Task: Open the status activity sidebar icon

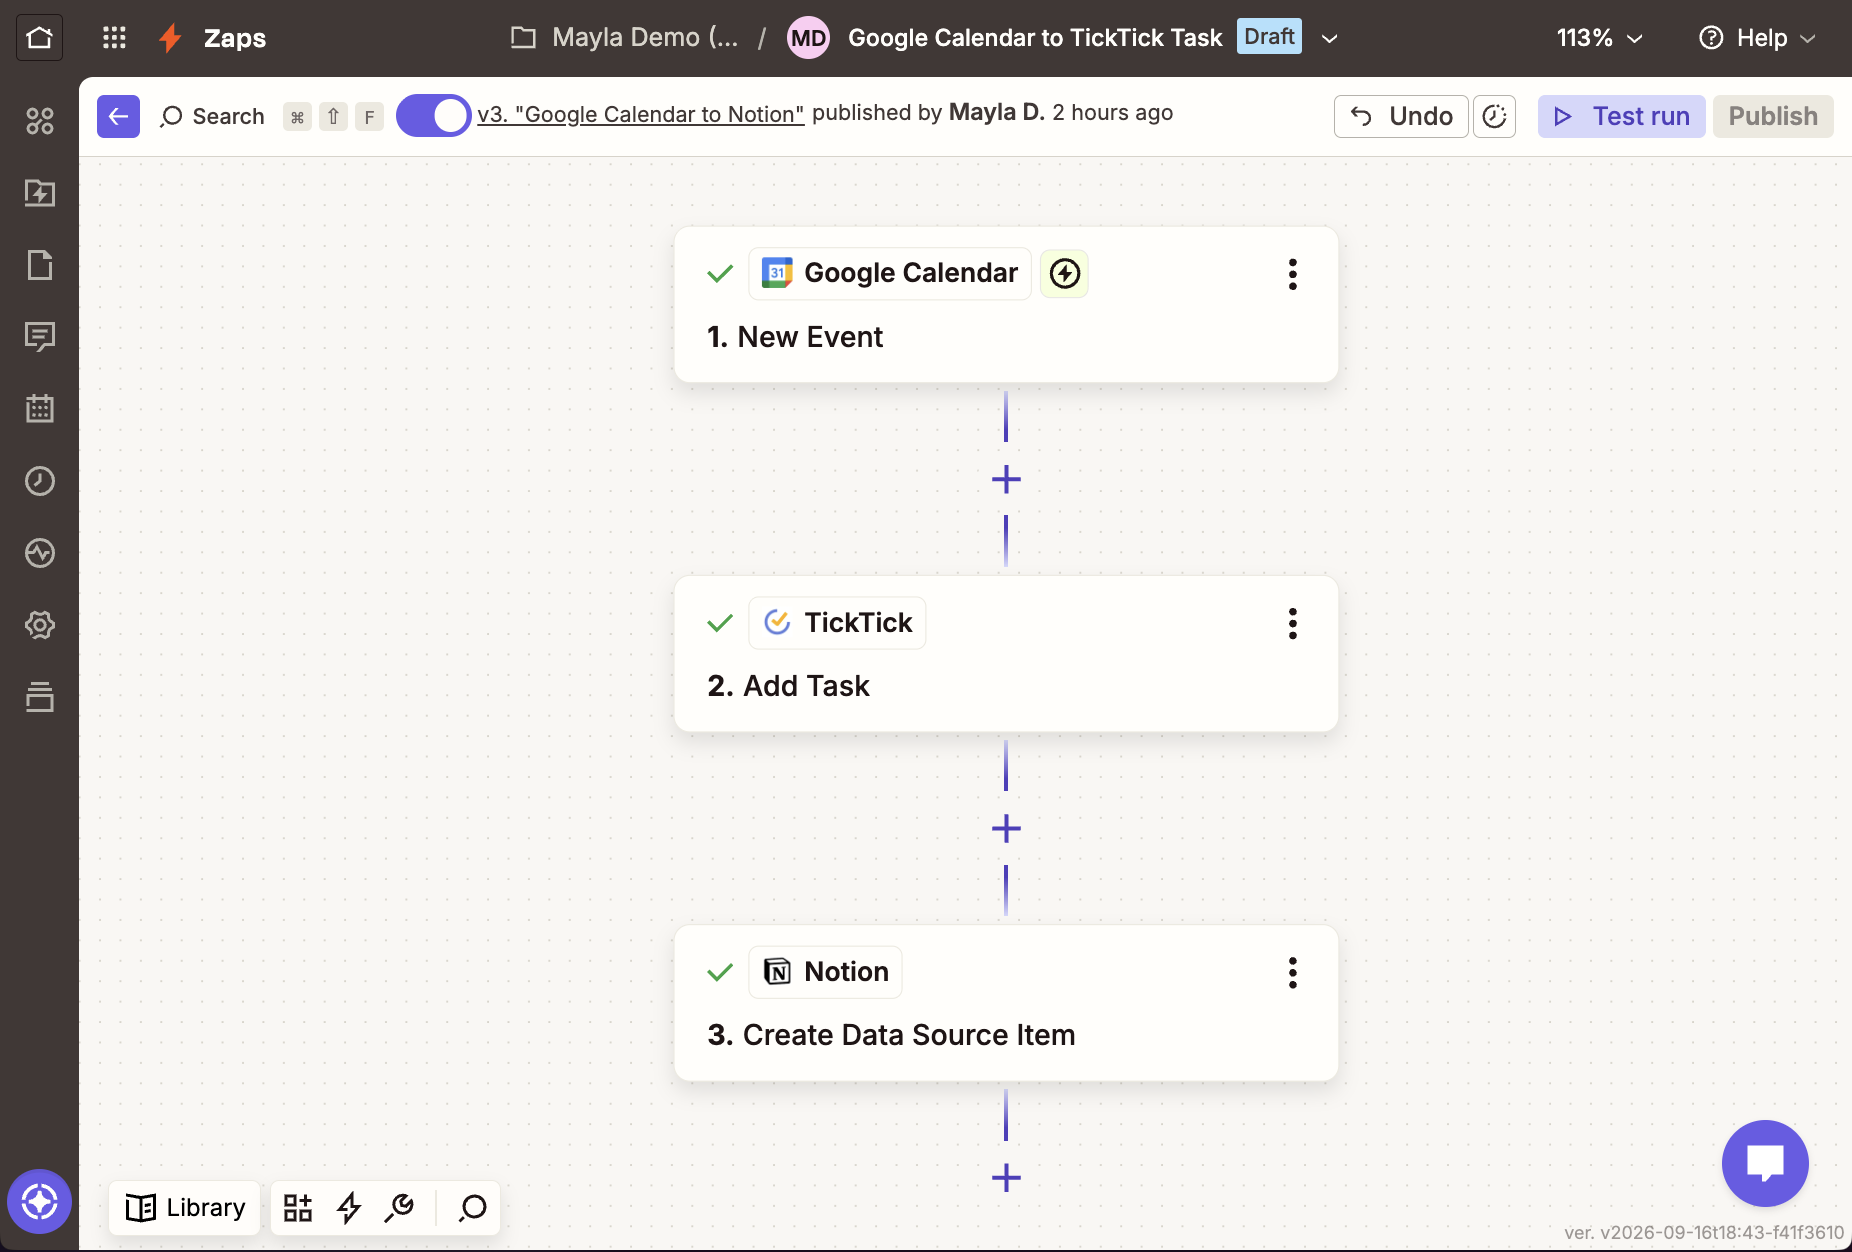Action: pos(39,553)
